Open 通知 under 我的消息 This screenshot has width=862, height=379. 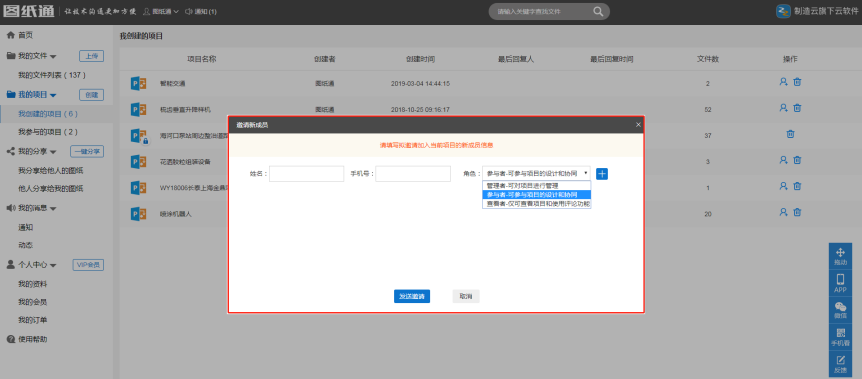point(25,227)
